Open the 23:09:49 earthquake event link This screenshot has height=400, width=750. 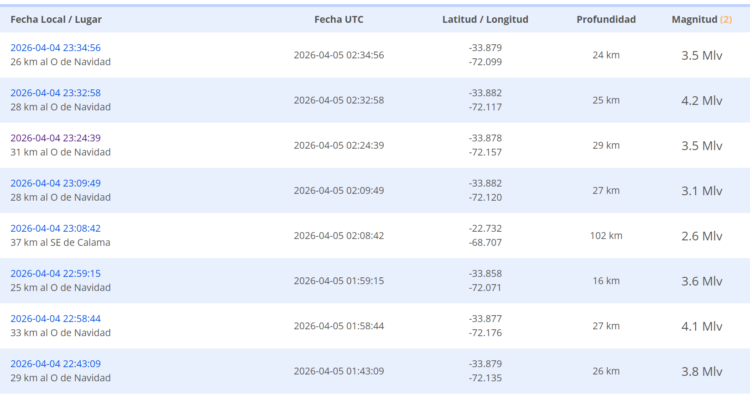(55, 183)
